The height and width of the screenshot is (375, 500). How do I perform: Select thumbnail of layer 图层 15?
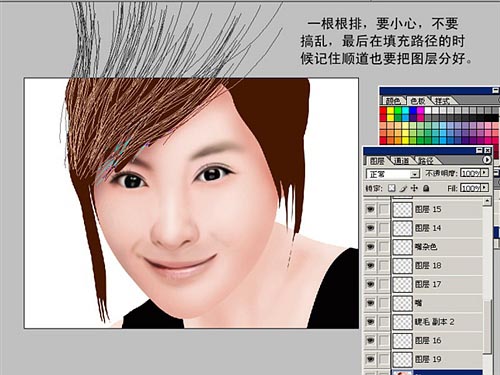[402, 209]
